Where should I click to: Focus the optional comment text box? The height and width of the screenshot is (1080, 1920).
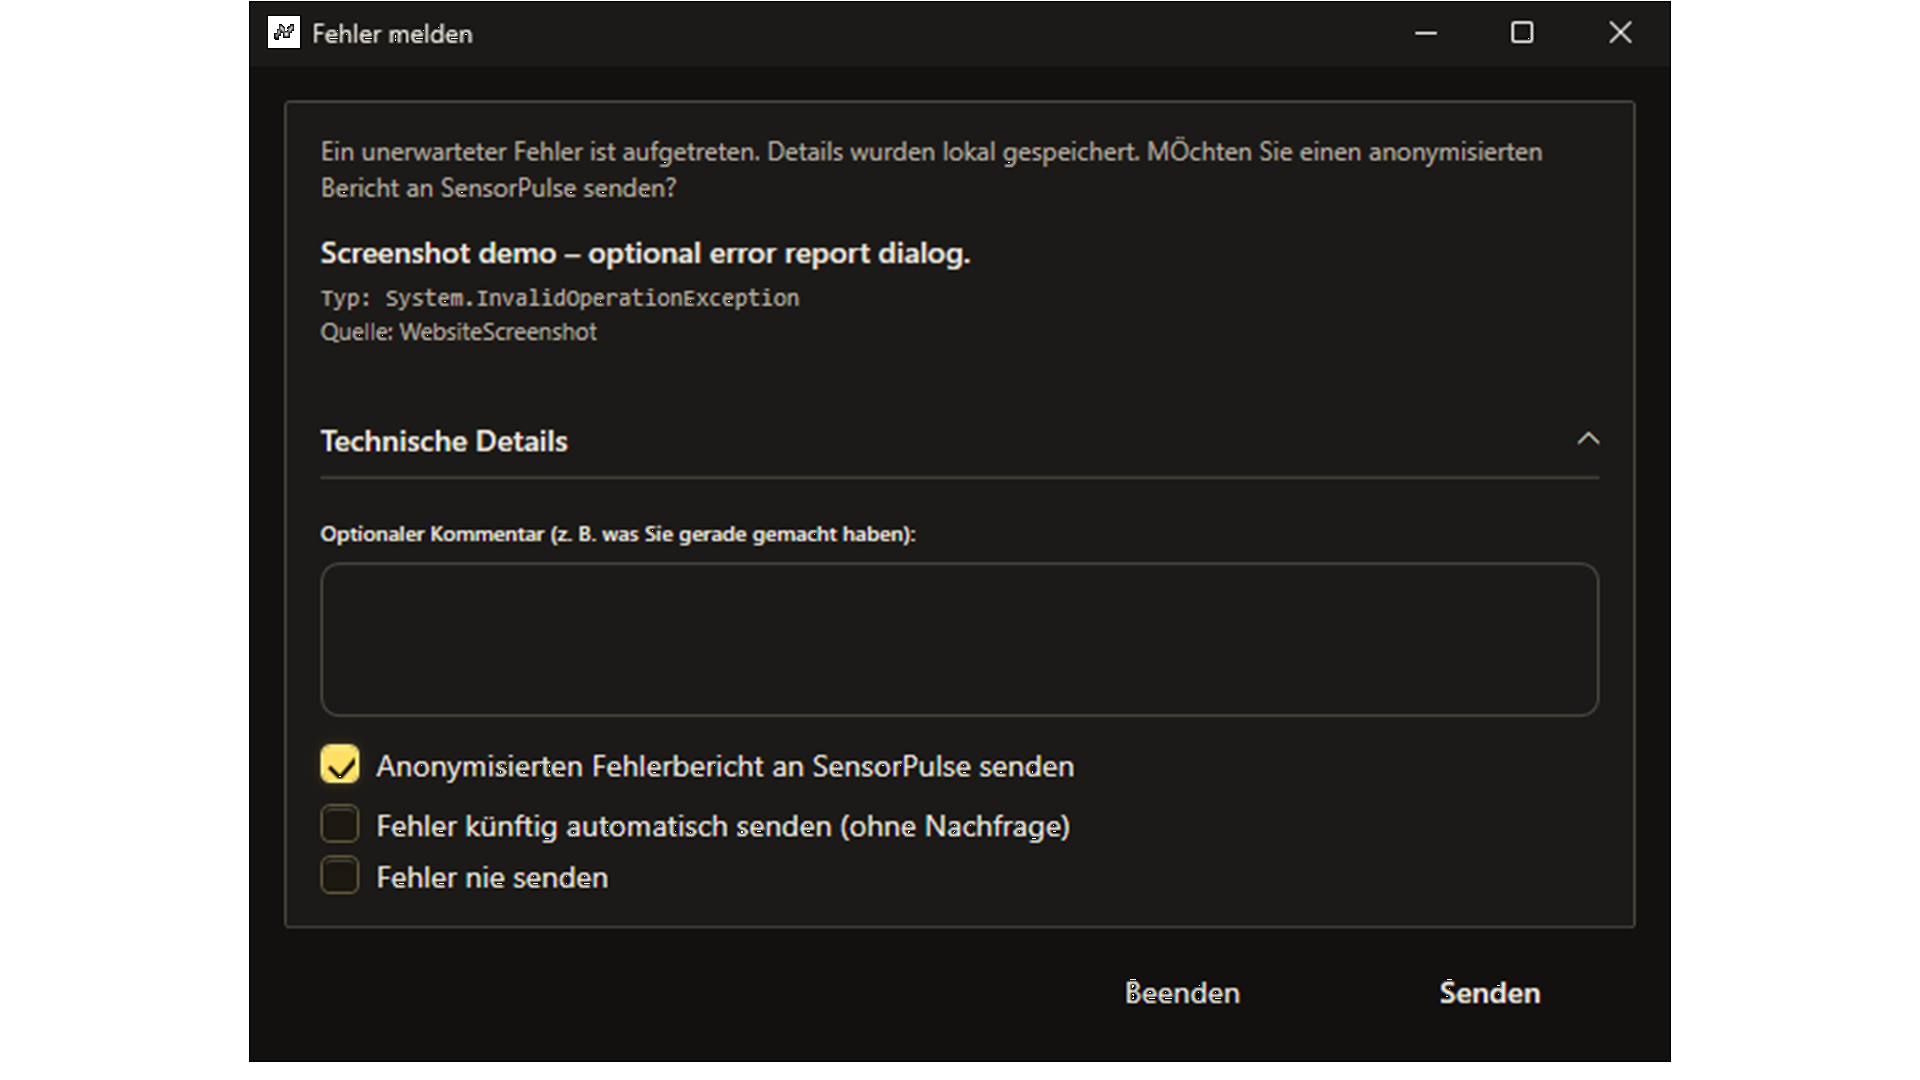pos(959,639)
